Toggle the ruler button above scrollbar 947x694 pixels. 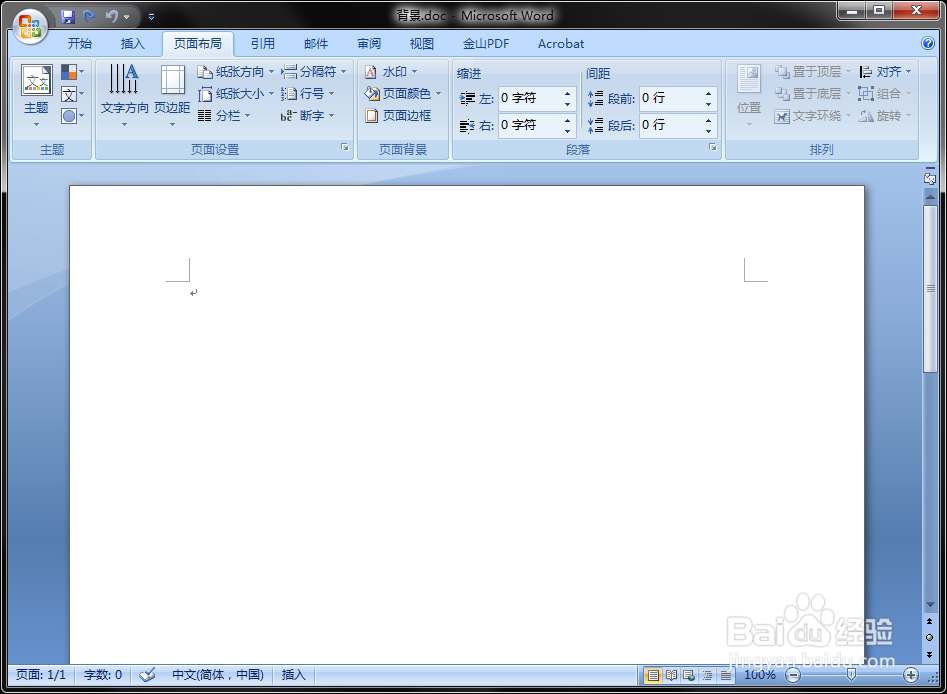click(x=929, y=178)
